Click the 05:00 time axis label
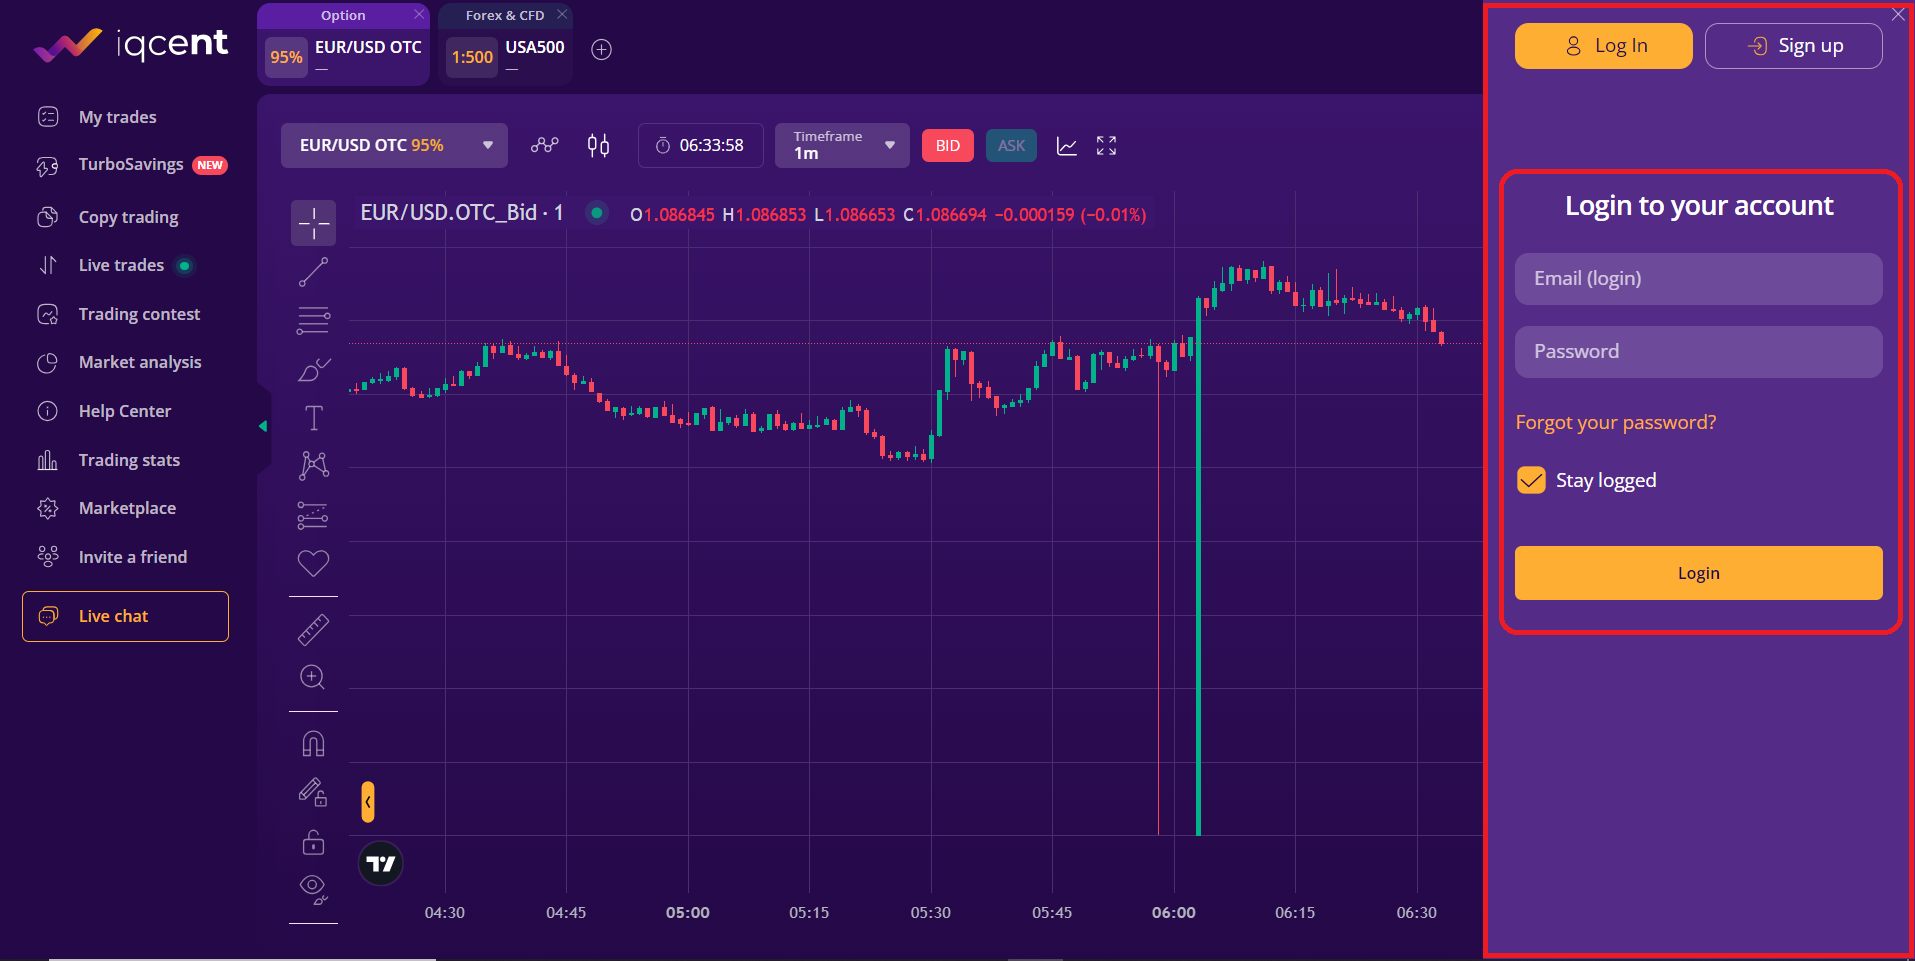1915x961 pixels. (687, 912)
